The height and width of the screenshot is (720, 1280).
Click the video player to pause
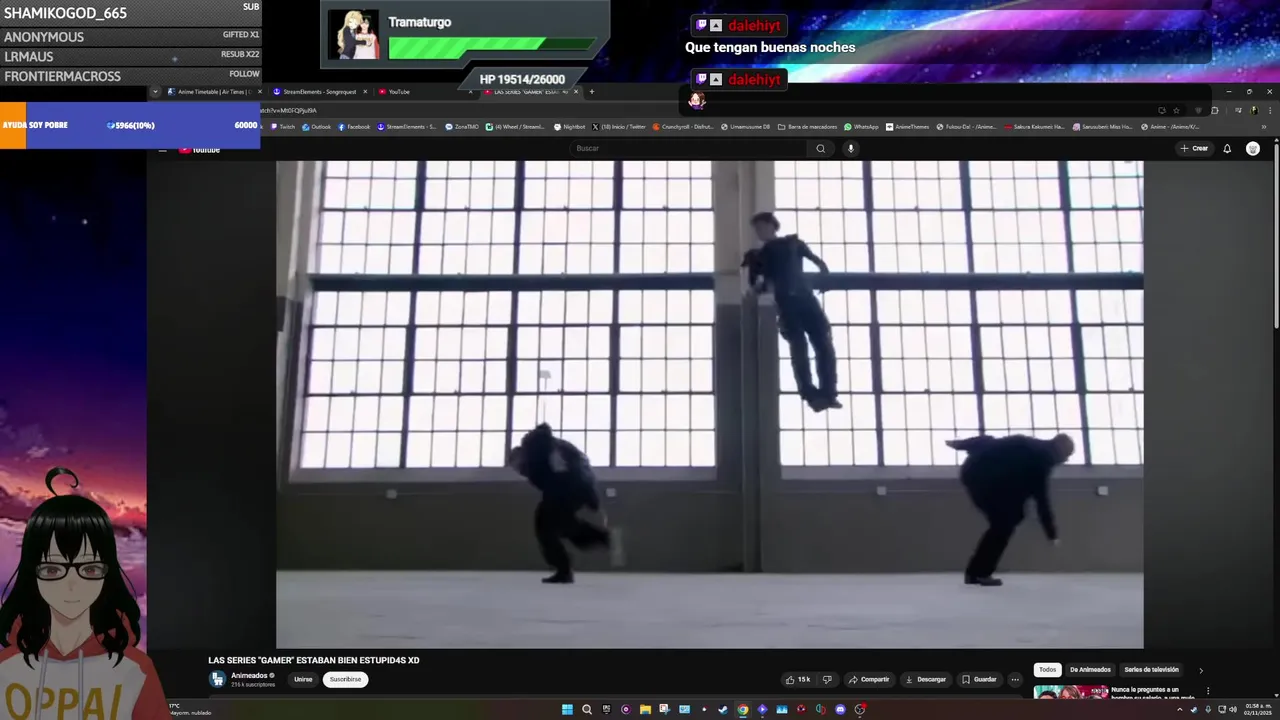tap(710, 405)
